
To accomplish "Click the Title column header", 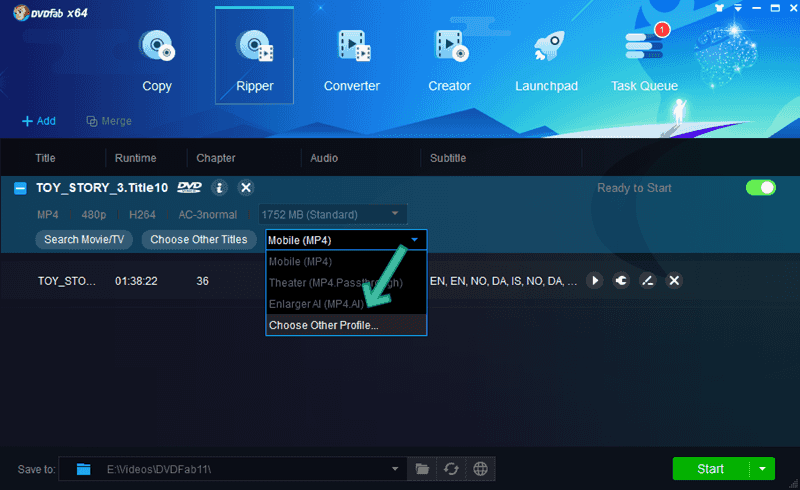I will coord(45,158).
